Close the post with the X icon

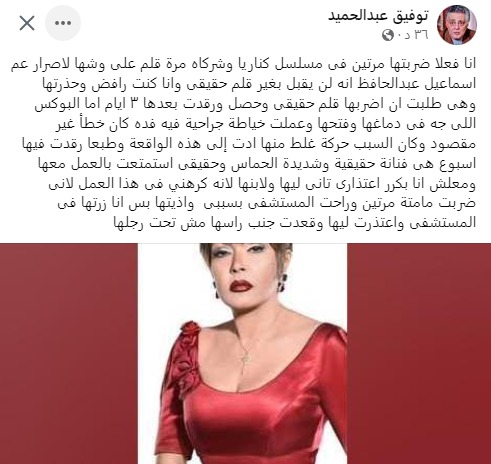(x=27, y=23)
